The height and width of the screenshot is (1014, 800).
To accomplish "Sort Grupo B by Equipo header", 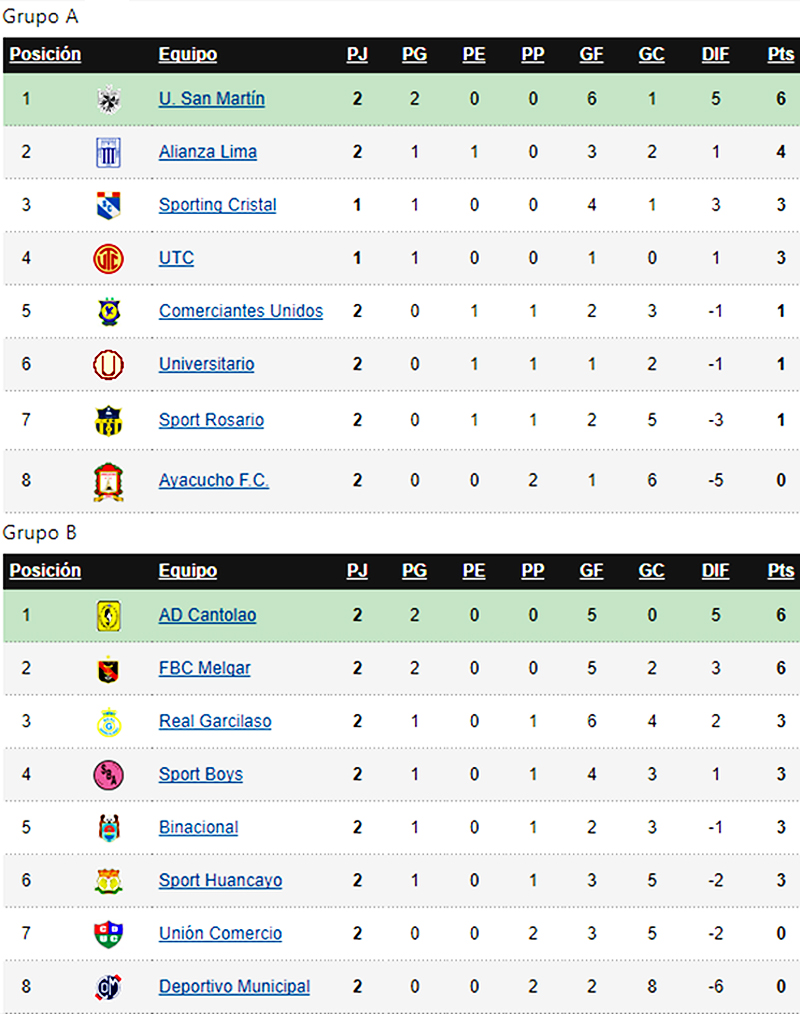I will click(x=188, y=570).
